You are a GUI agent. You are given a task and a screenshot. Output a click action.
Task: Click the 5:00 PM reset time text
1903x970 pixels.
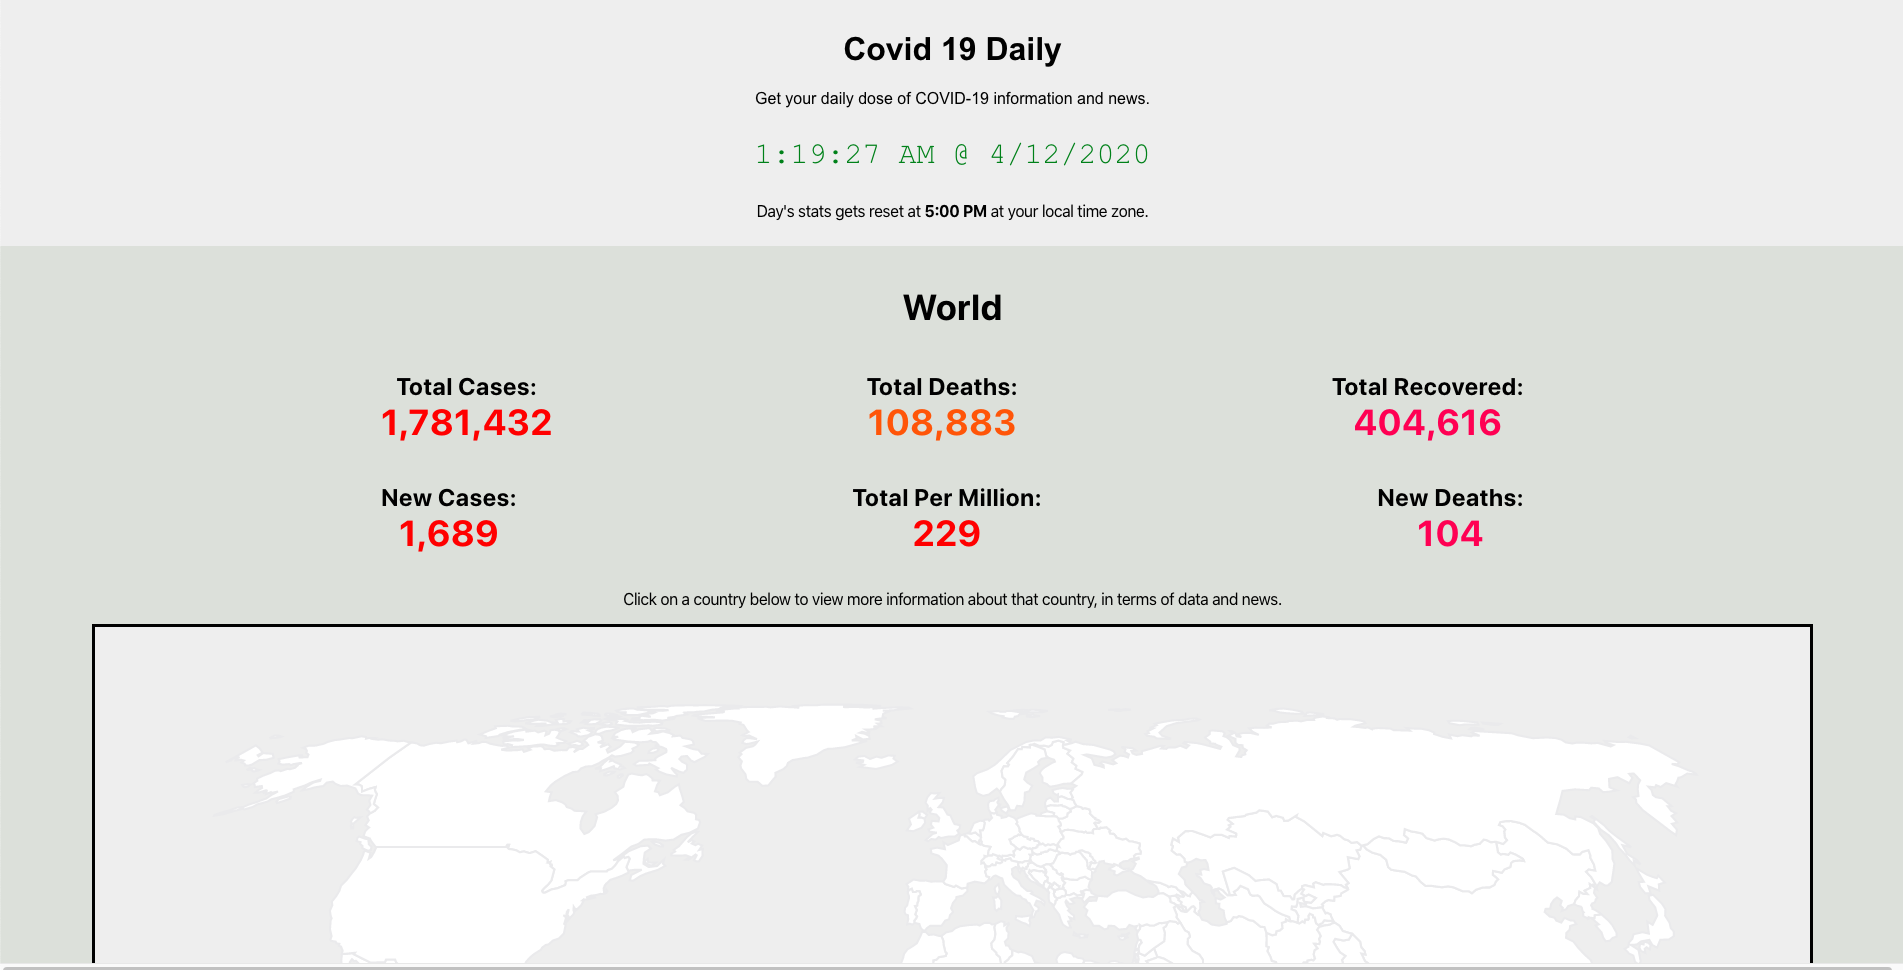tap(955, 212)
